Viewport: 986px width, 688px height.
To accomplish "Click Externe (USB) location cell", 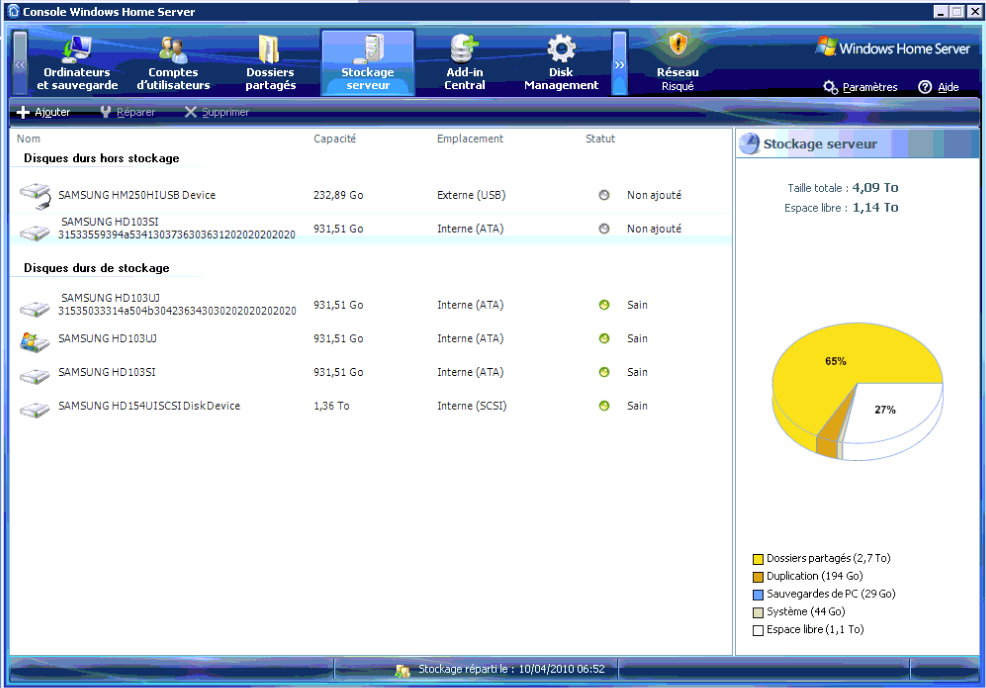I will (471, 195).
